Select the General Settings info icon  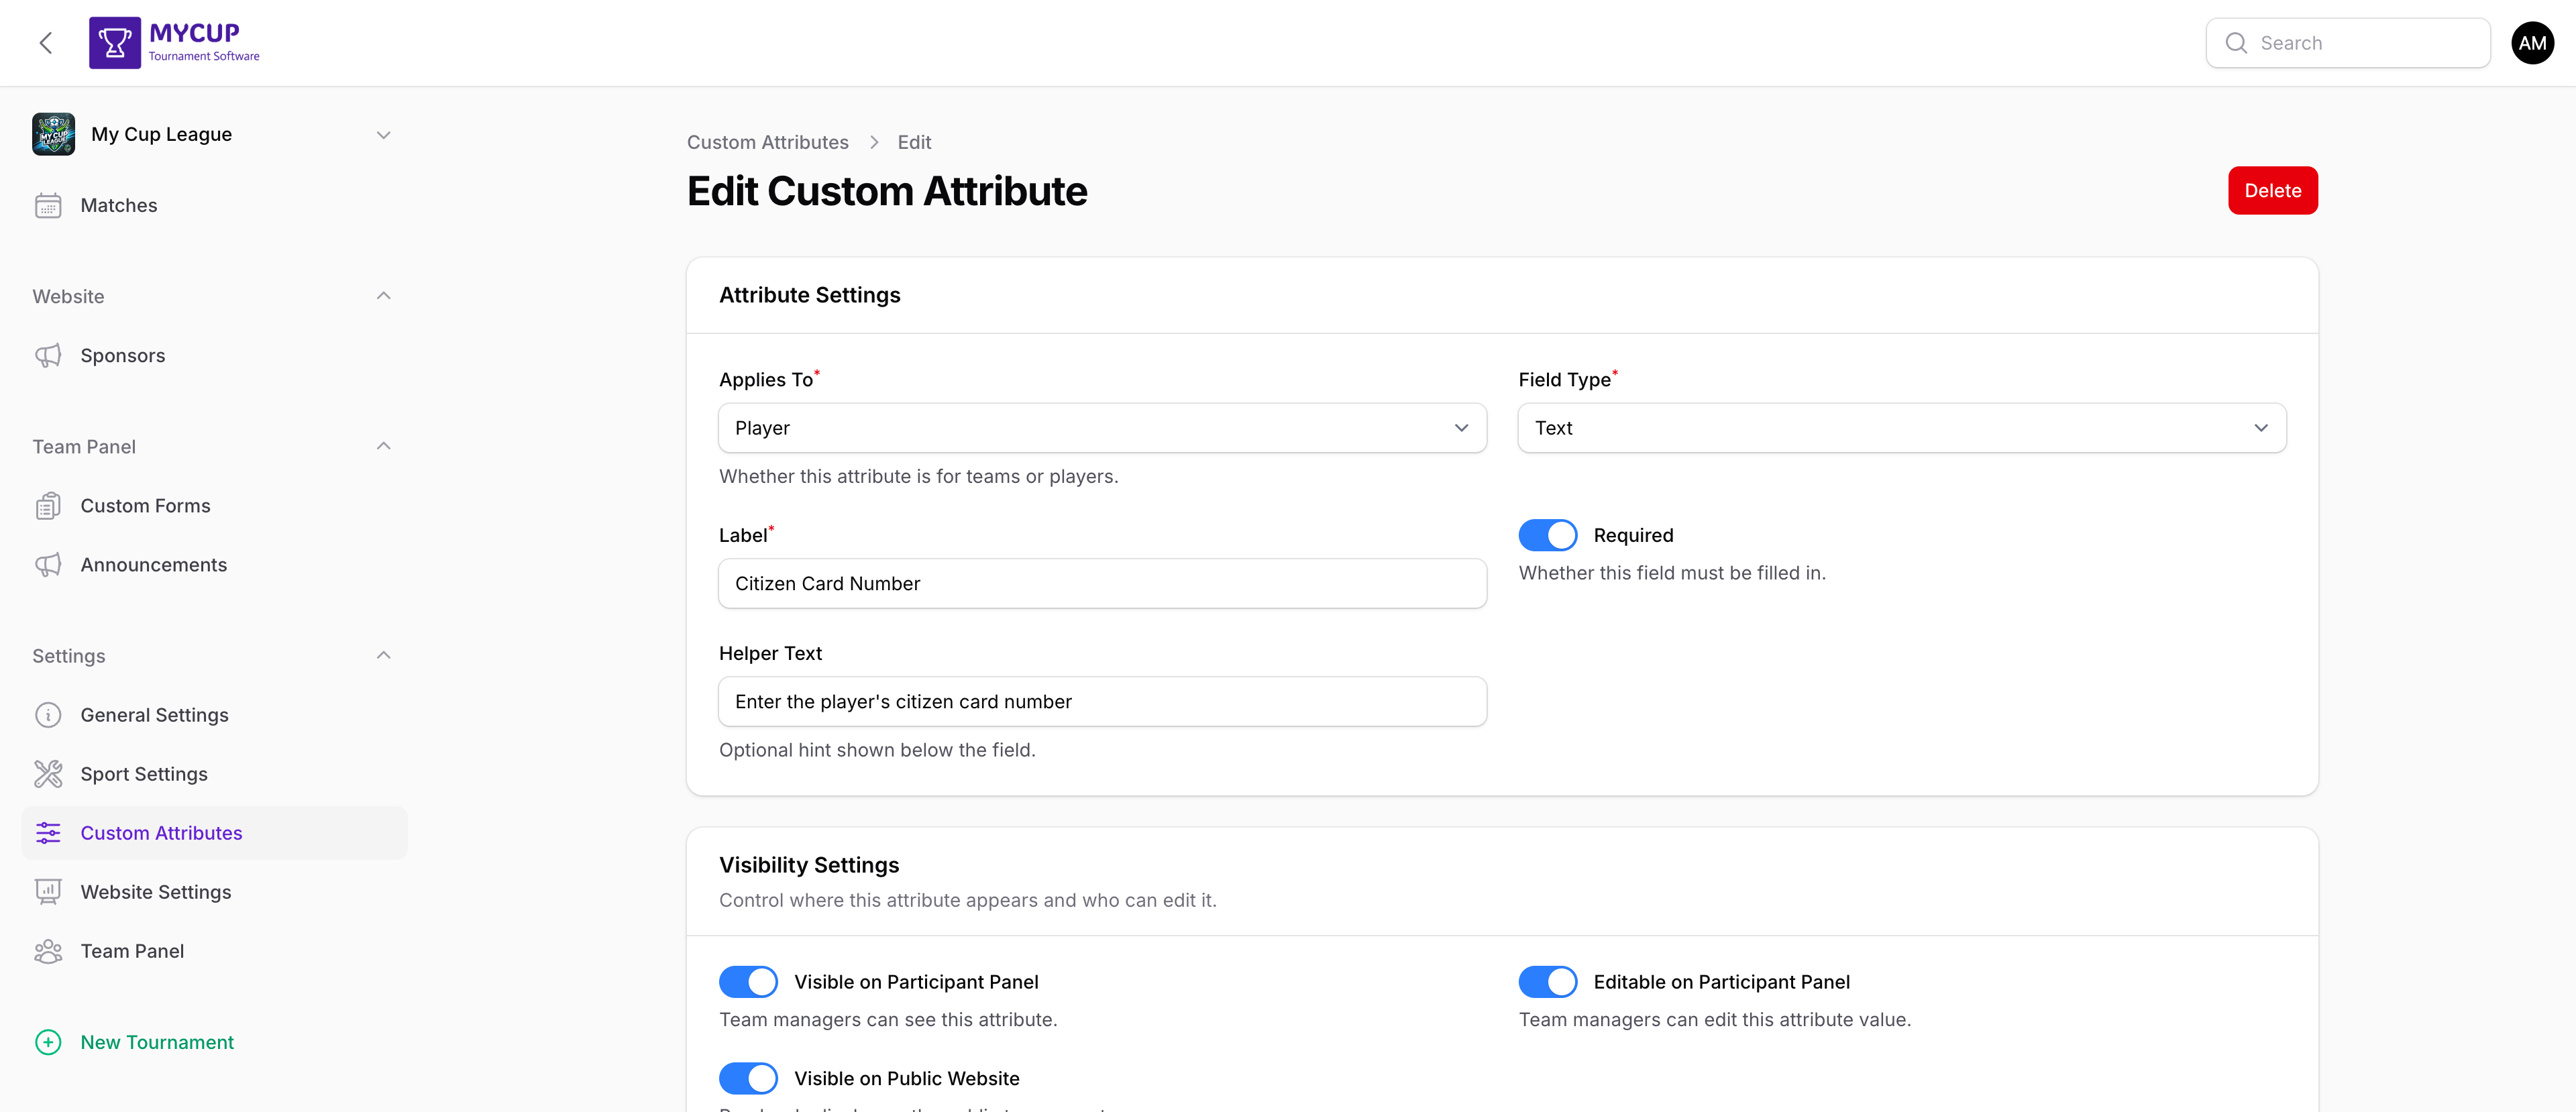(49, 714)
